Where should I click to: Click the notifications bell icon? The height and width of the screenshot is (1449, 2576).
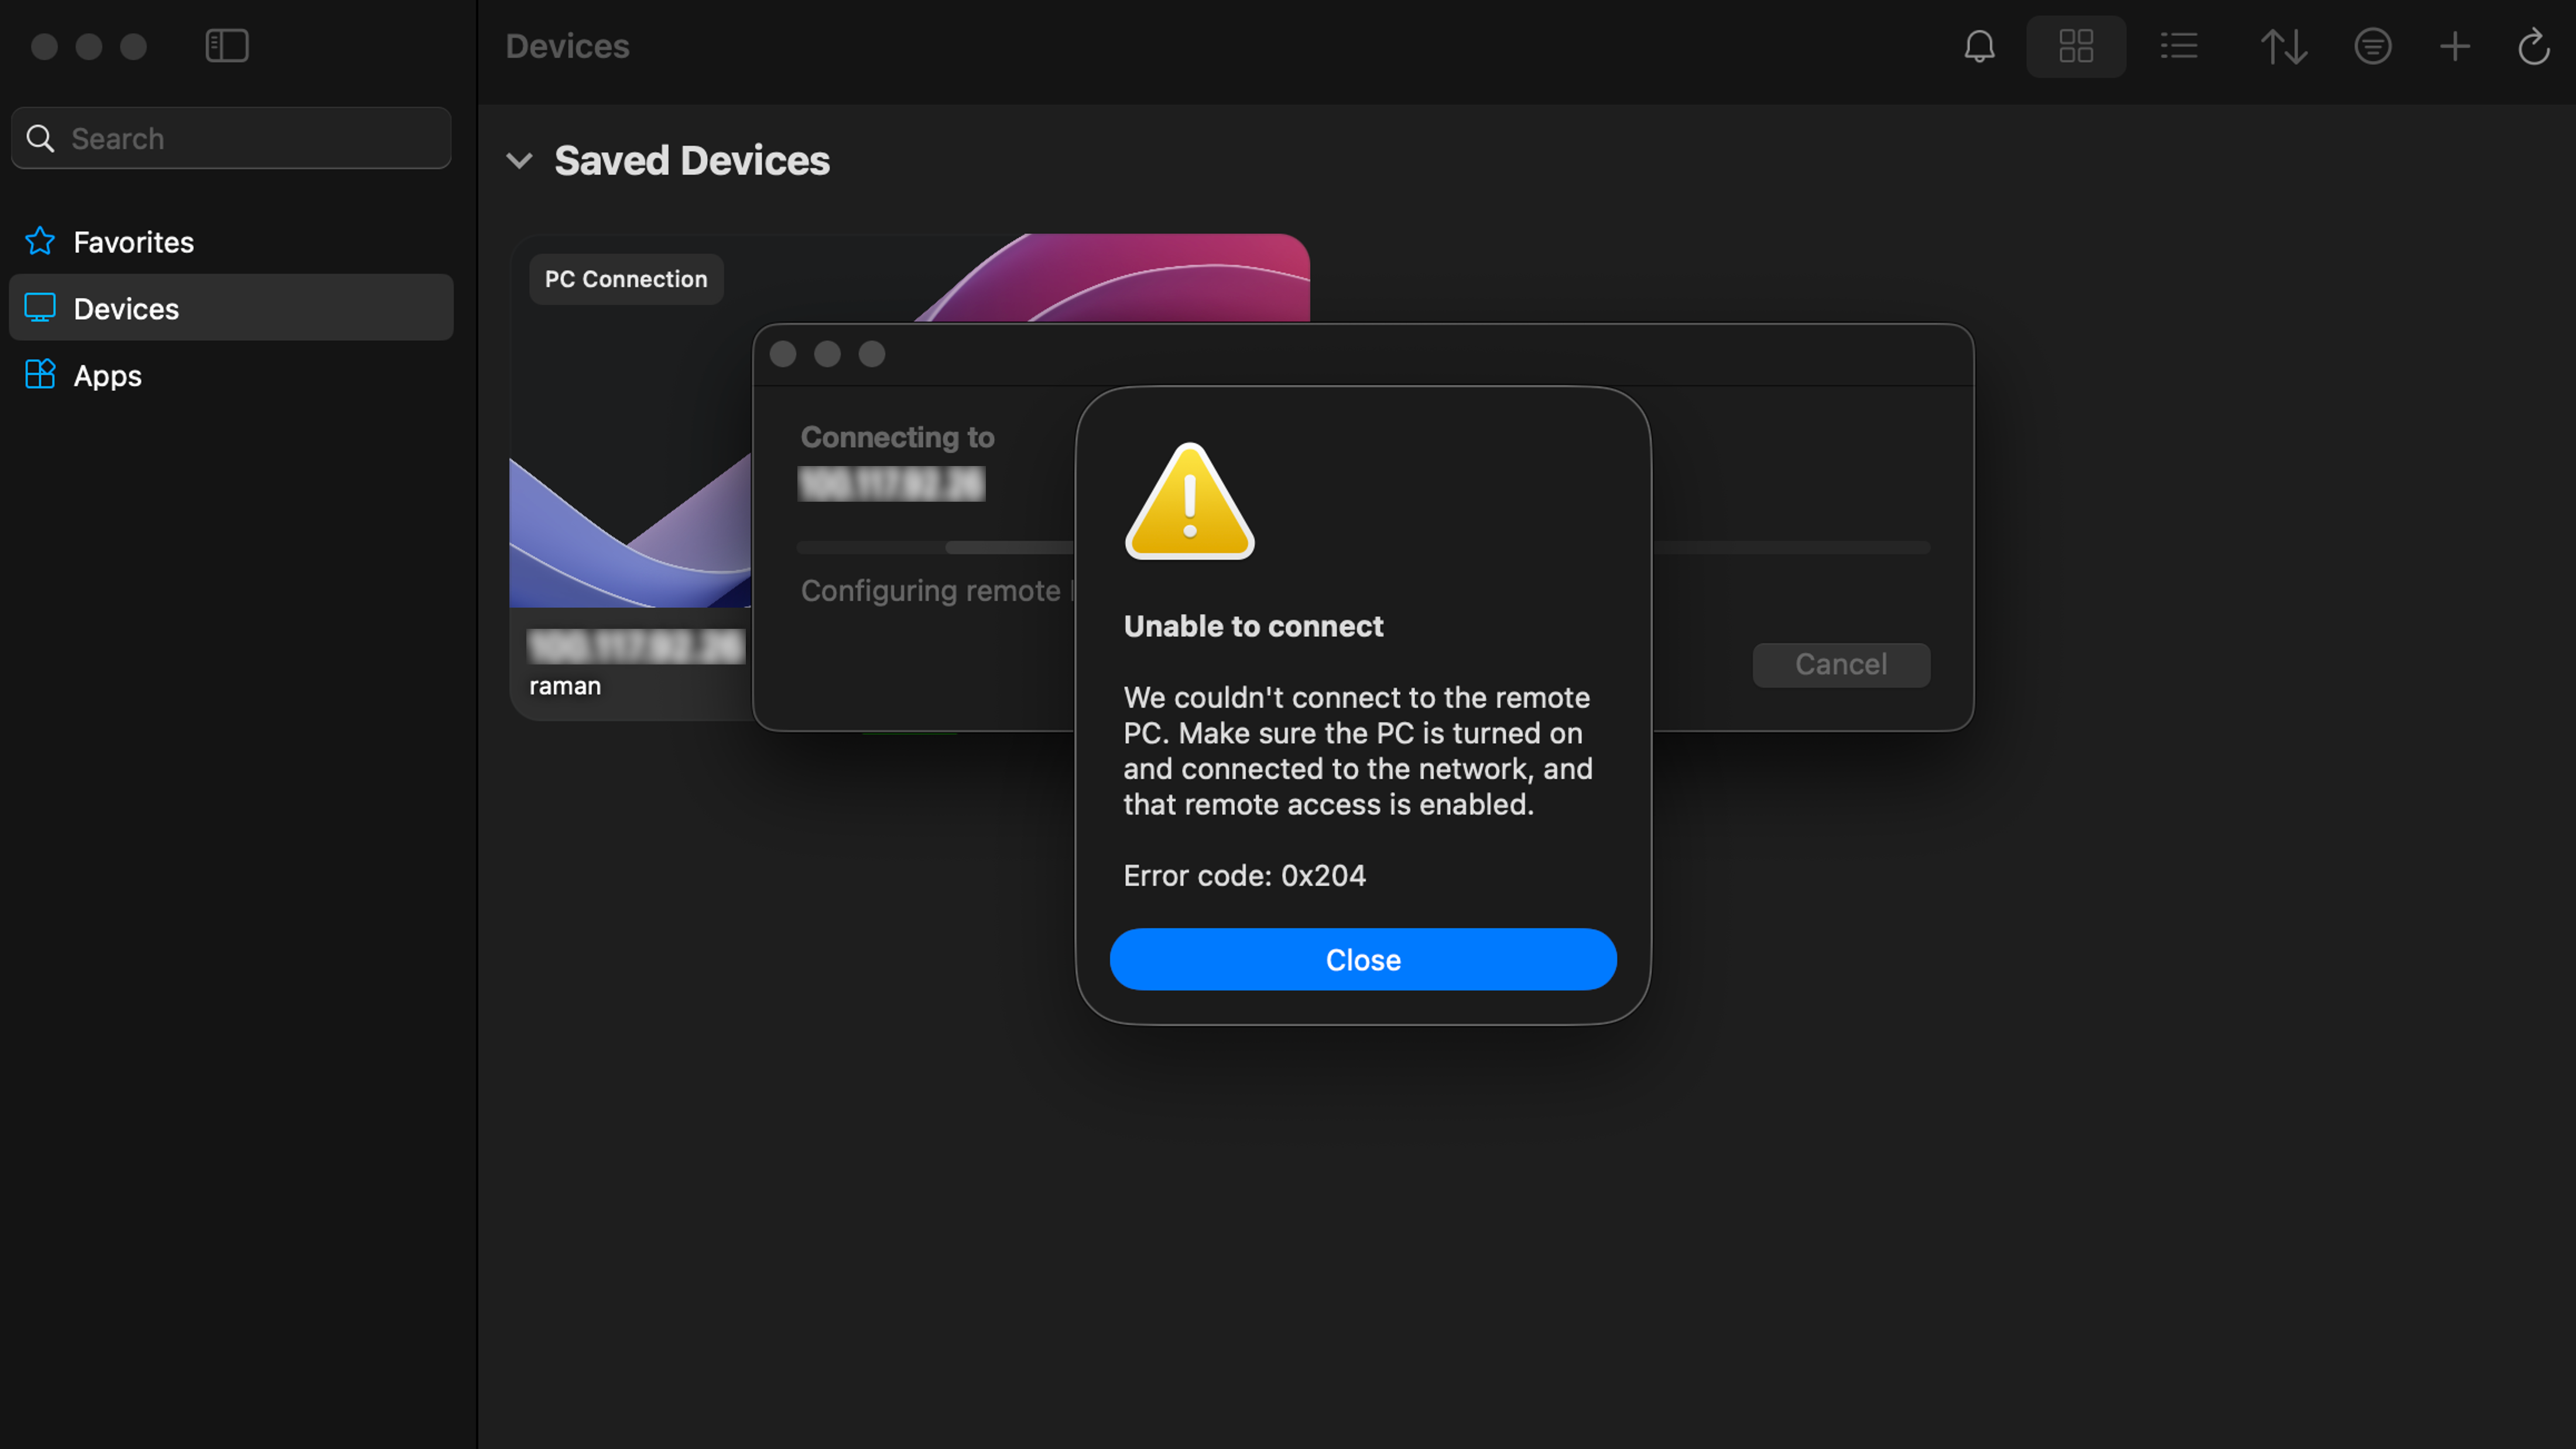coord(1979,46)
